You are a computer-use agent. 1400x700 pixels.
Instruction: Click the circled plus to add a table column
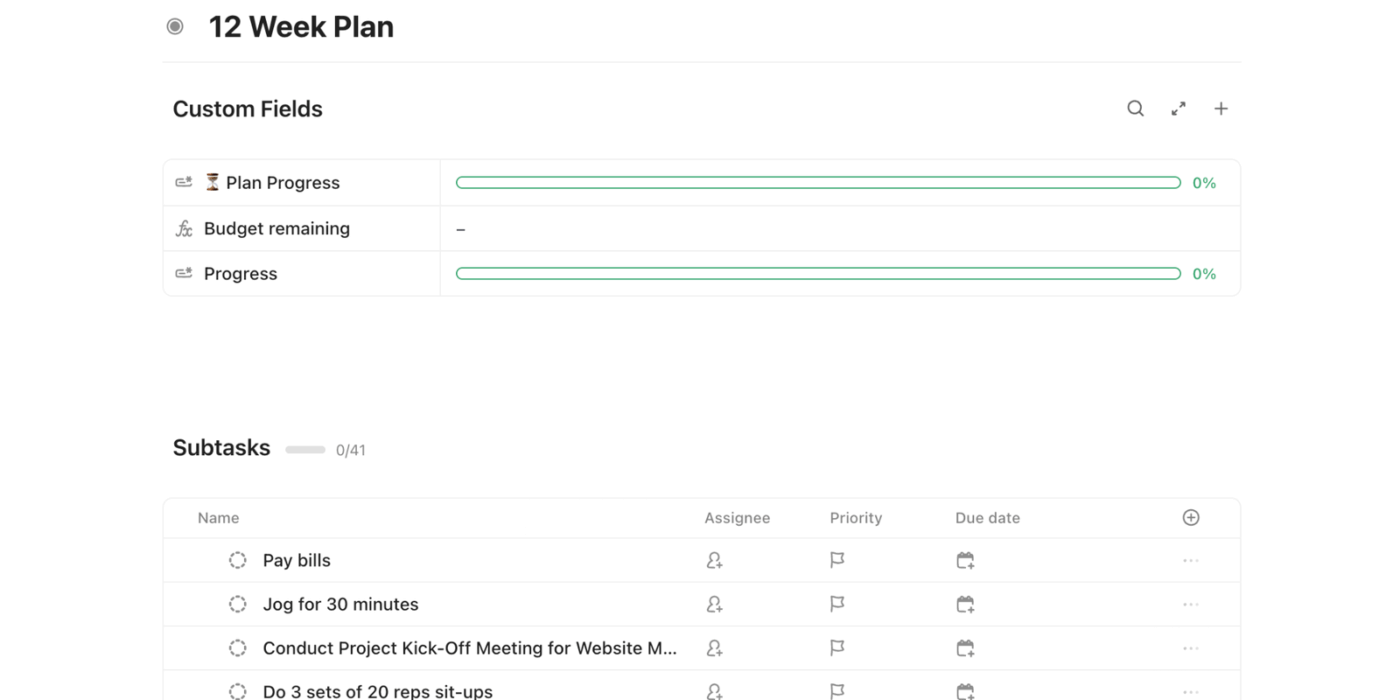(x=1190, y=517)
